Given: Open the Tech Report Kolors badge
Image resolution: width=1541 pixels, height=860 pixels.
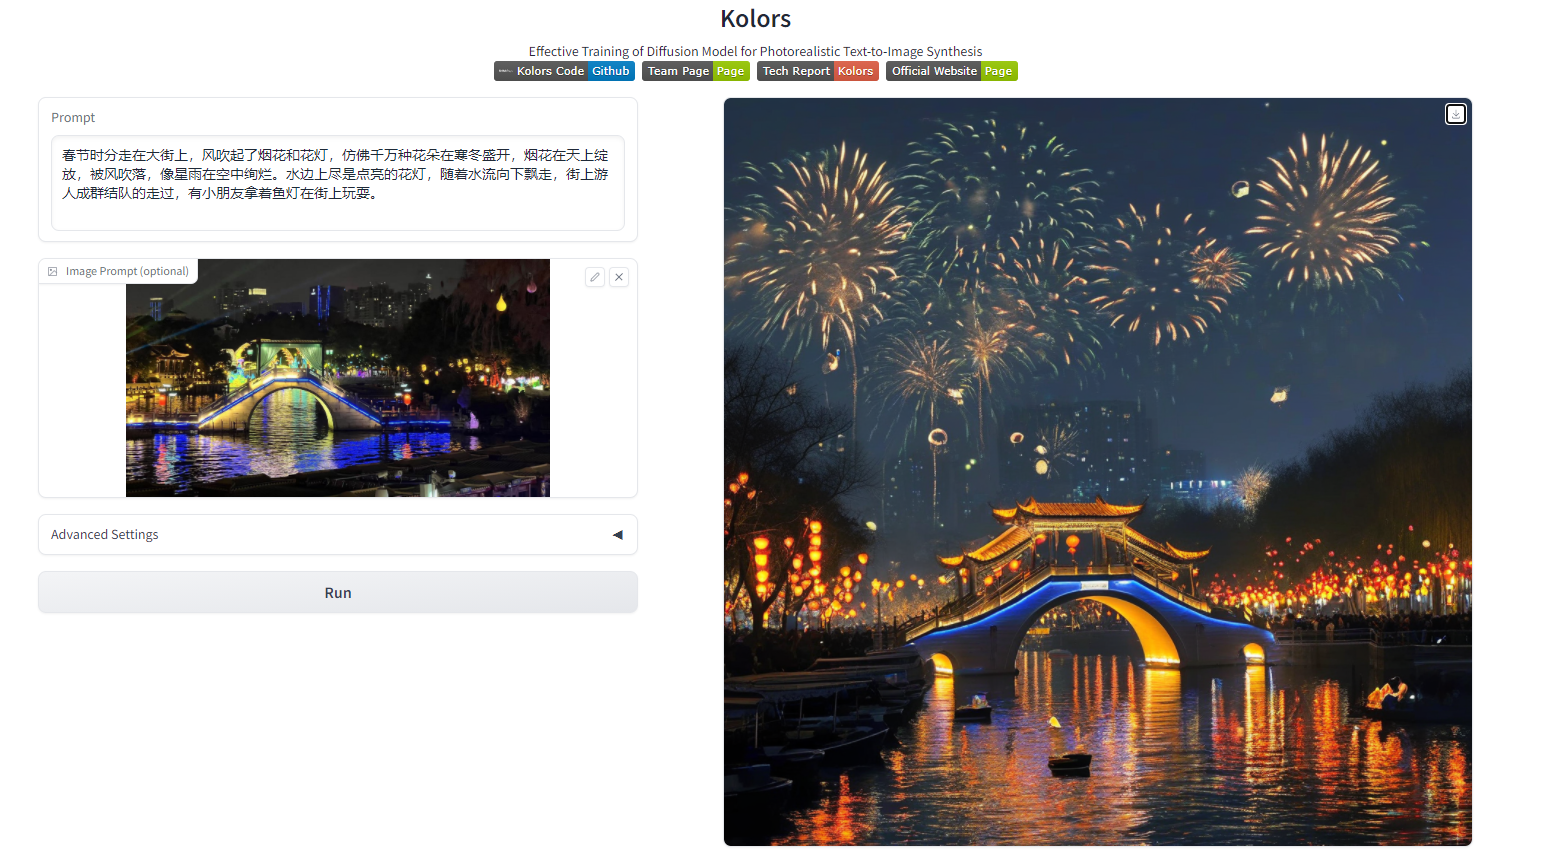Looking at the screenshot, I should pyautogui.click(x=818, y=71).
